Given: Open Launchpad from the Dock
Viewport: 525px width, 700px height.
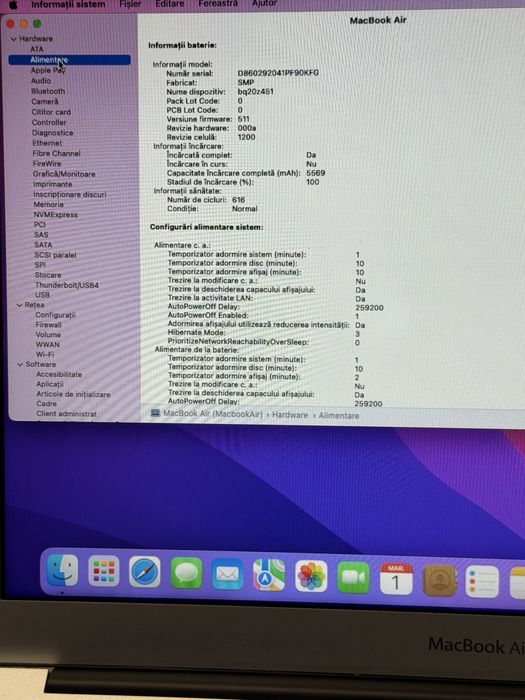Looking at the screenshot, I should click(104, 571).
